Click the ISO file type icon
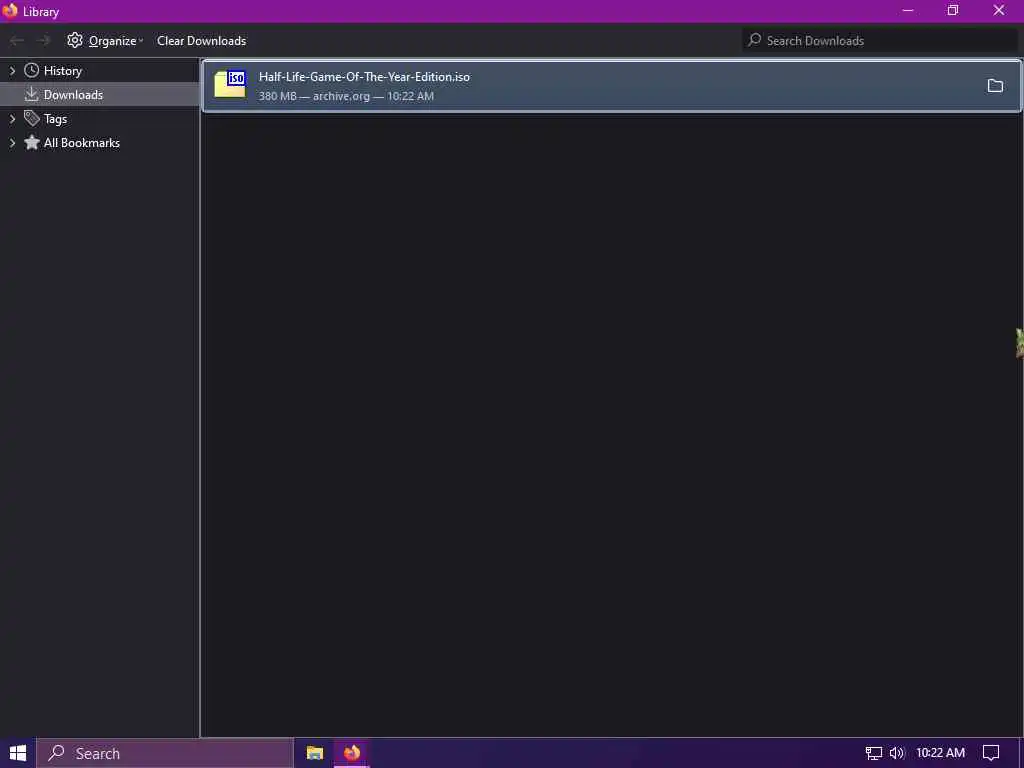 tap(230, 85)
